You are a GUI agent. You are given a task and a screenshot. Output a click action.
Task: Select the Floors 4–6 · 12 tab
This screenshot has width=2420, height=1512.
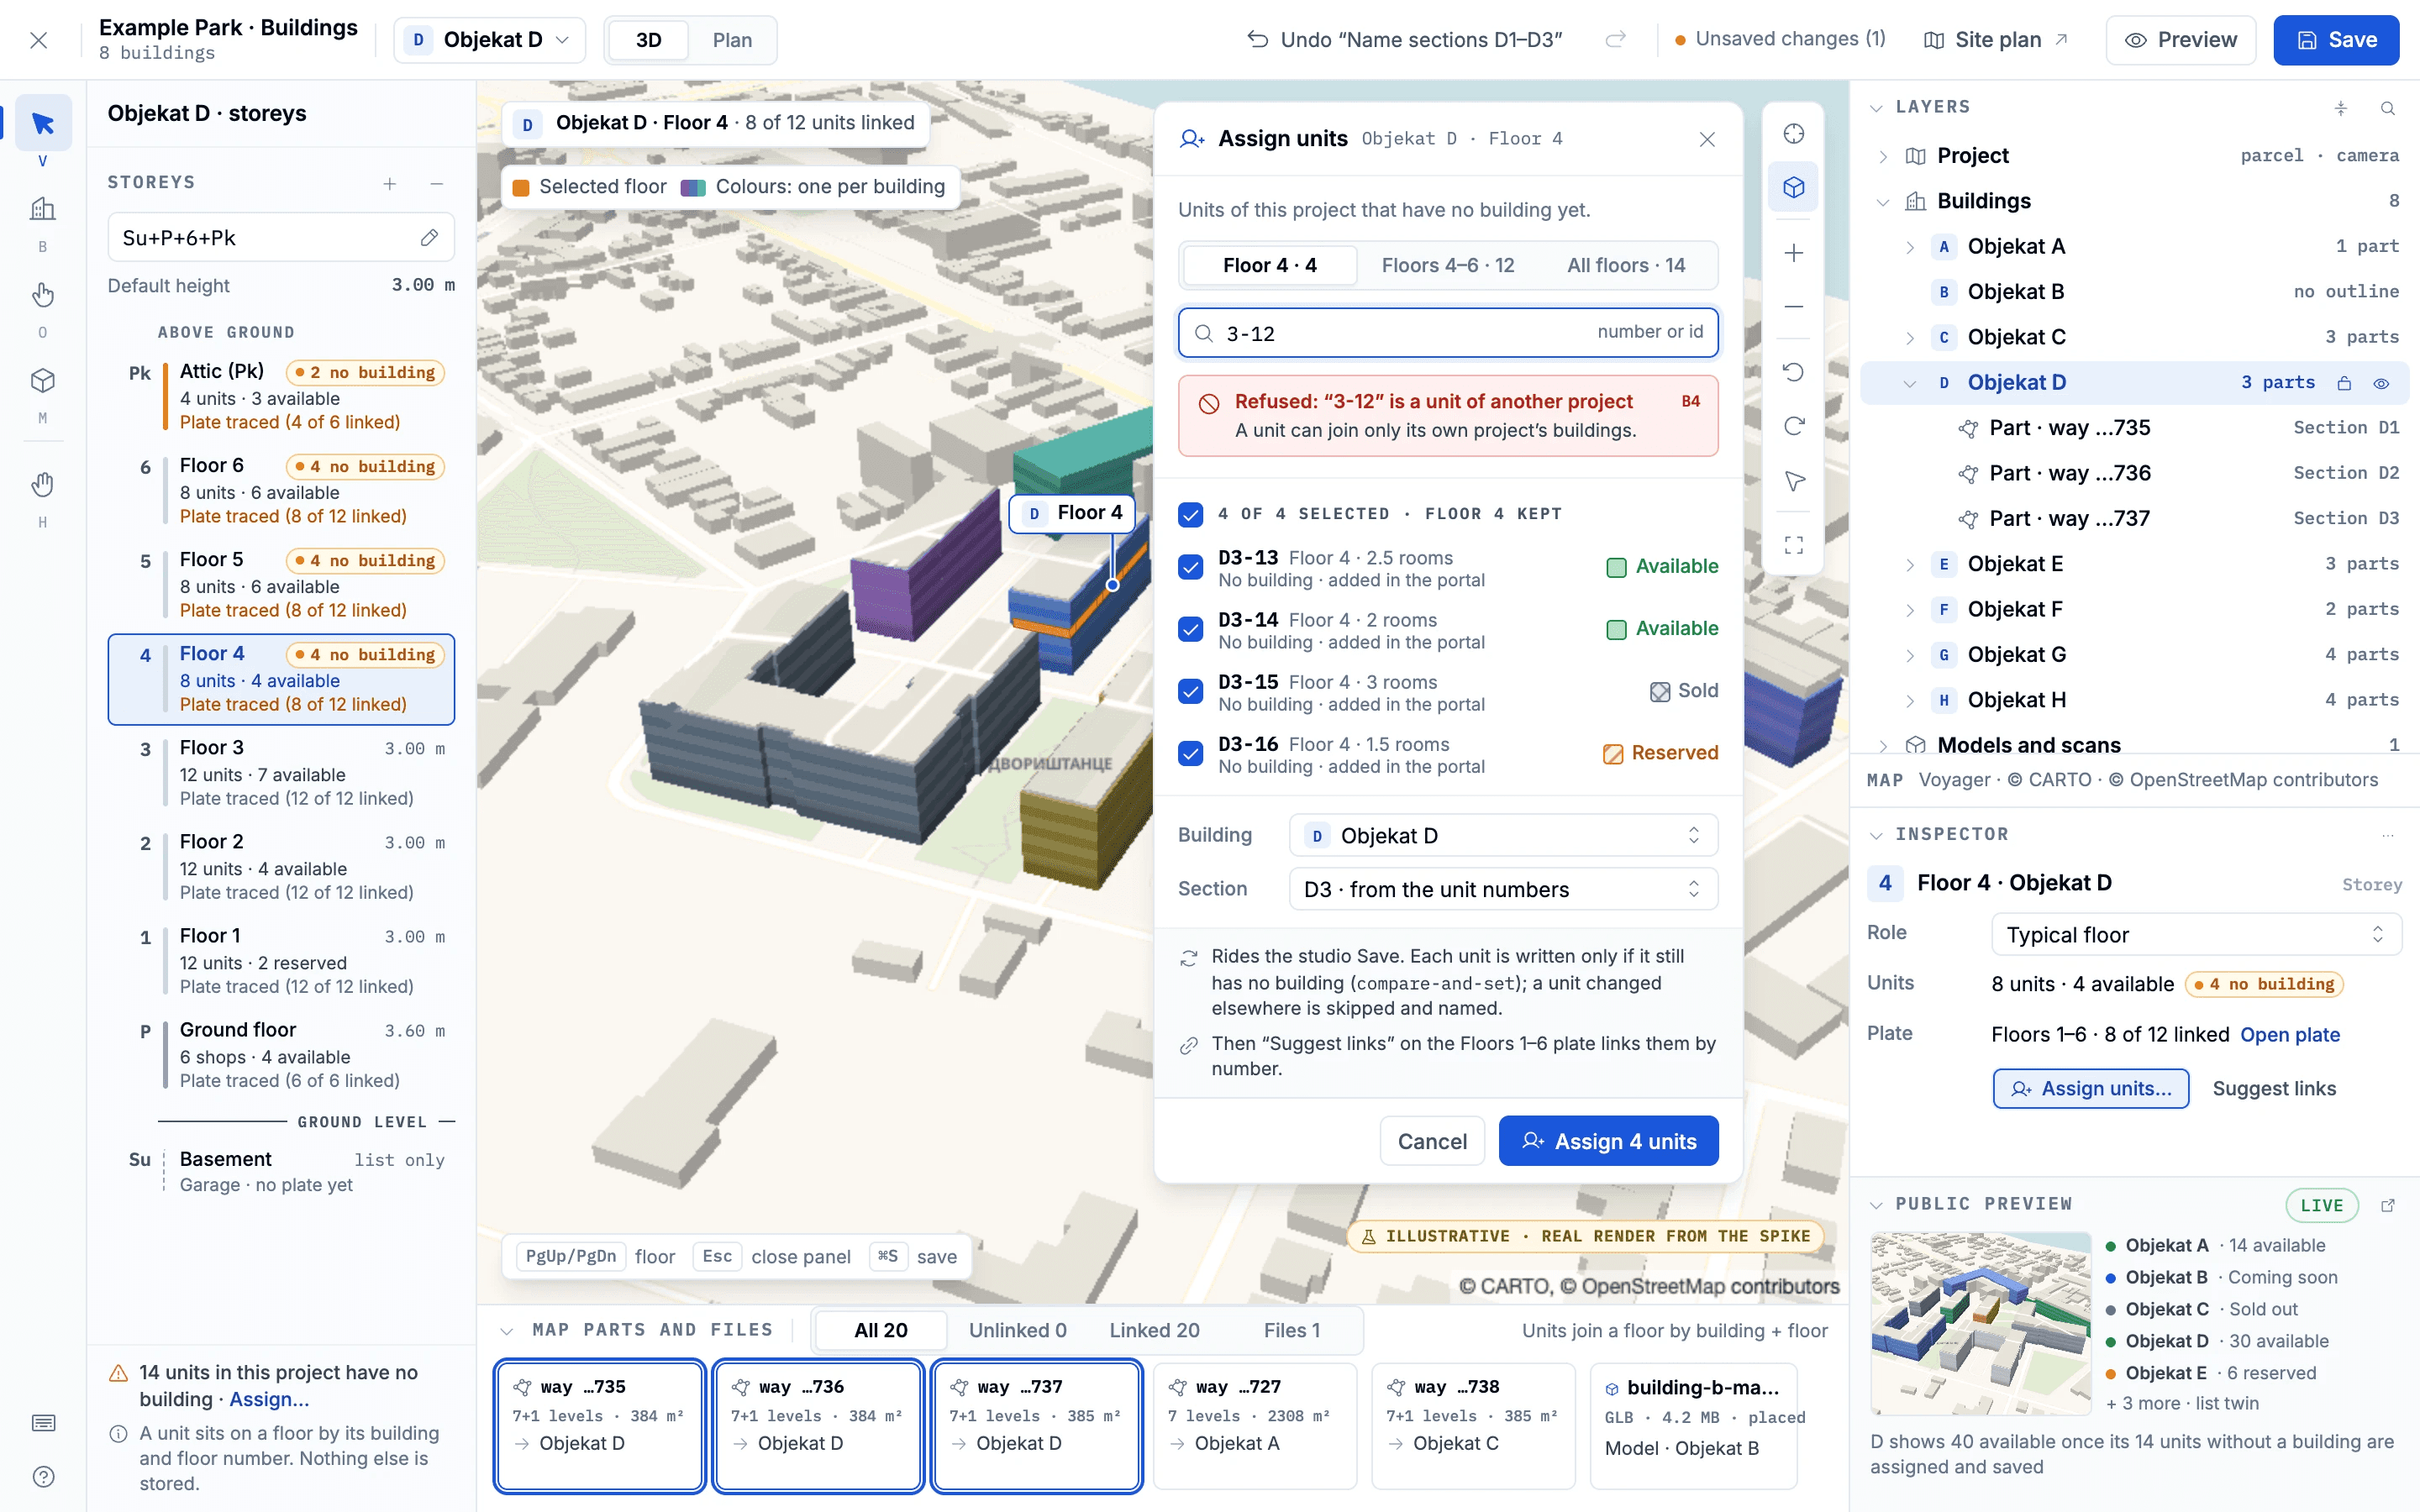[x=1447, y=265]
